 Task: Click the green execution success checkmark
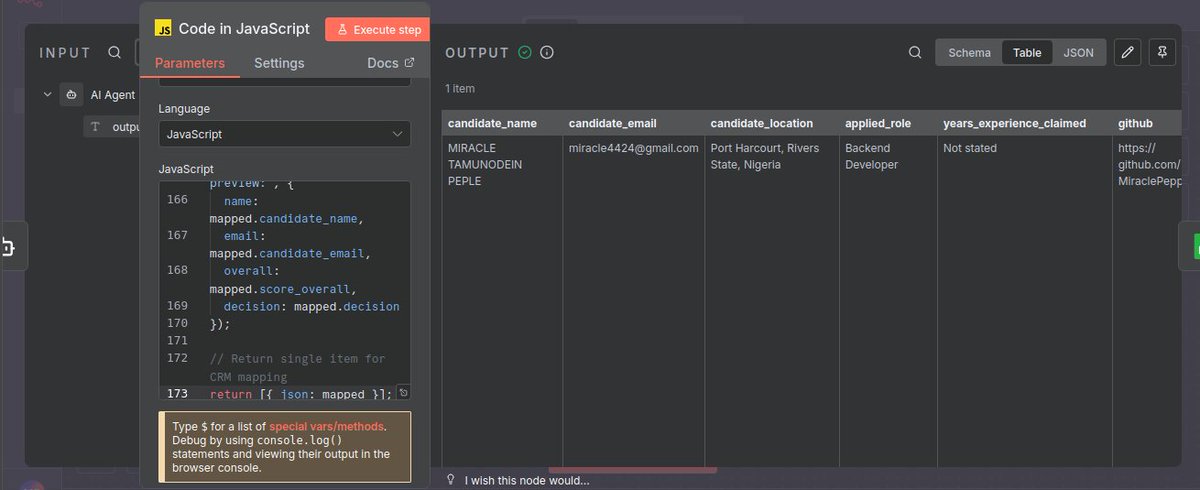pos(525,52)
